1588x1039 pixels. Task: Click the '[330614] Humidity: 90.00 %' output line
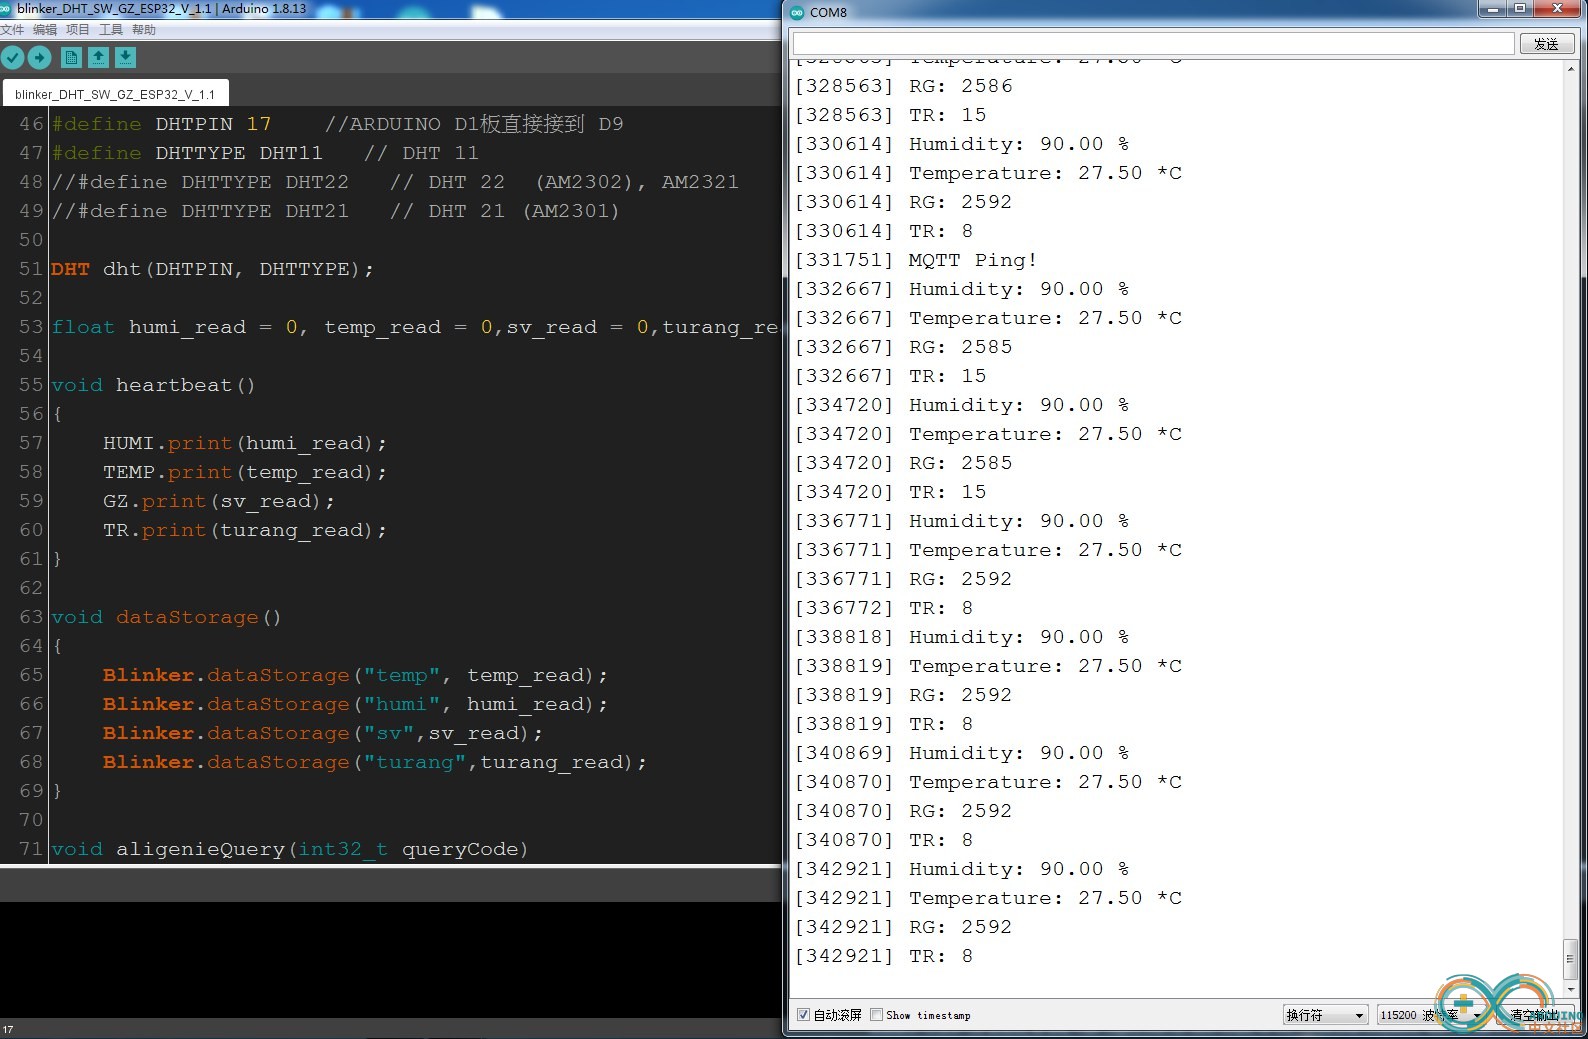tap(961, 144)
